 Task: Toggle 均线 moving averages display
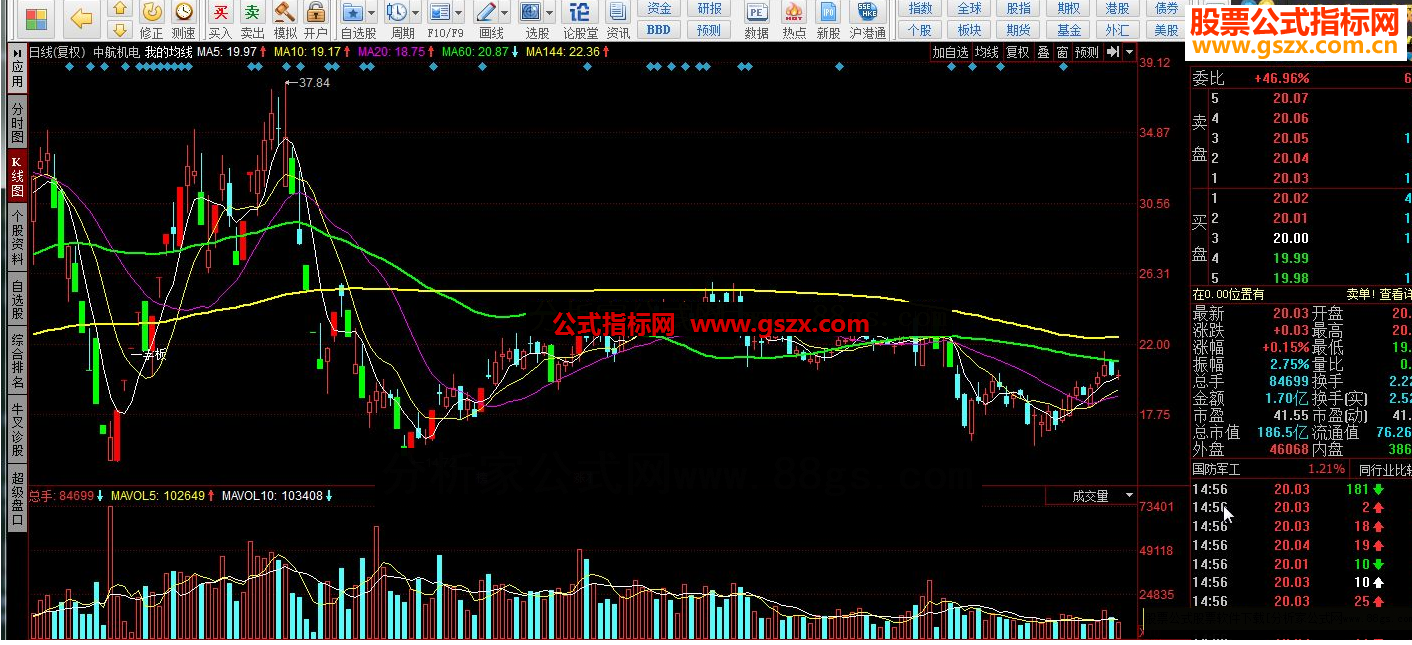pyautogui.click(x=987, y=52)
